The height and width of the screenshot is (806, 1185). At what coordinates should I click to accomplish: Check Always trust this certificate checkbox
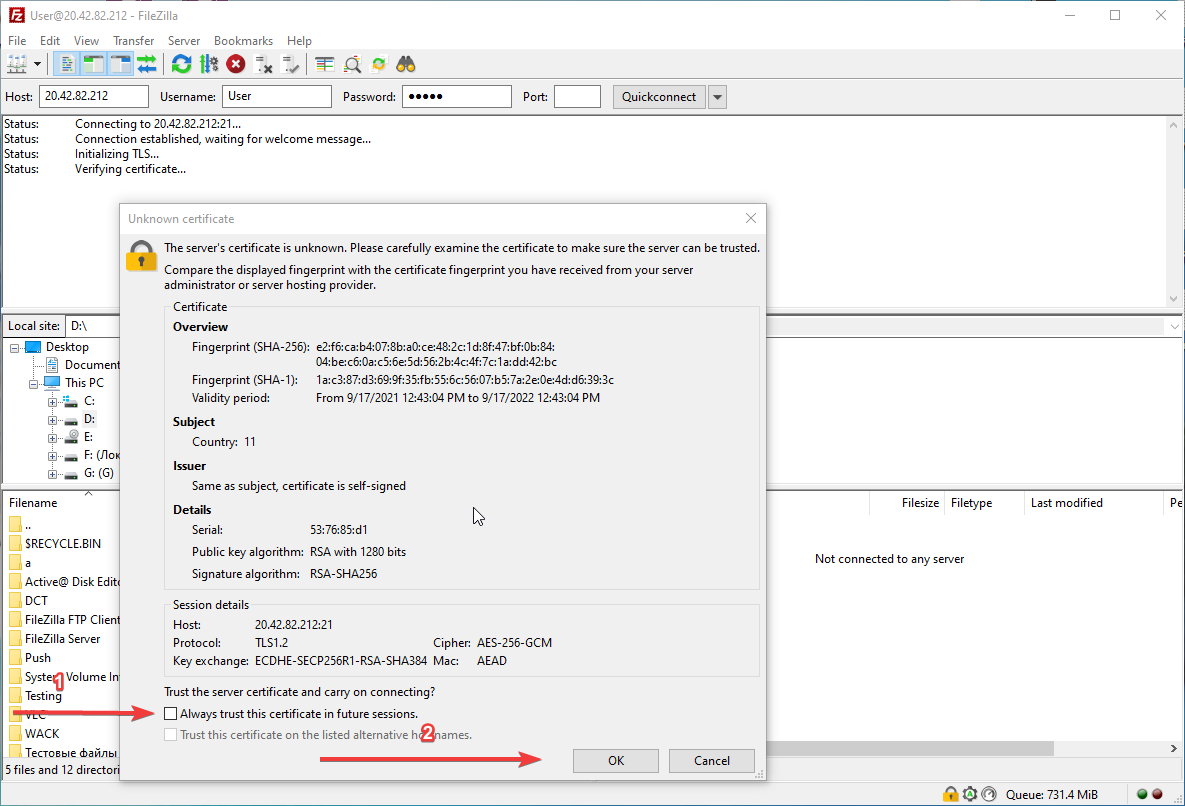(x=171, y=714)
